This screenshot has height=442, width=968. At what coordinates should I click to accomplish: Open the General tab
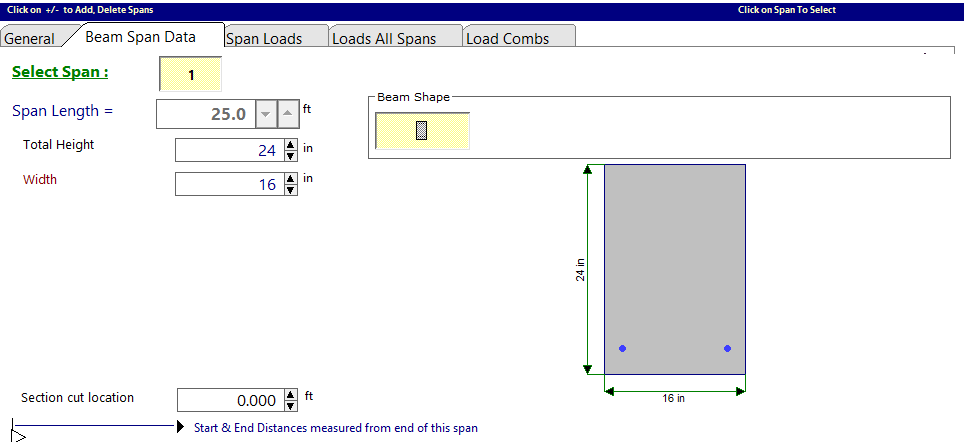point(29,38)
